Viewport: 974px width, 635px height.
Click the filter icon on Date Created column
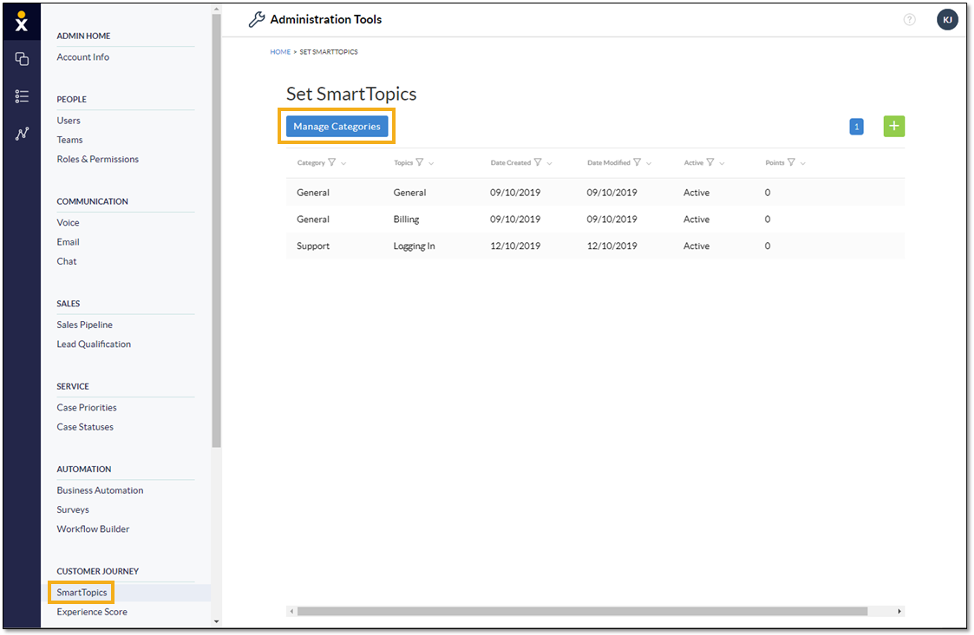tap(538, 163)
